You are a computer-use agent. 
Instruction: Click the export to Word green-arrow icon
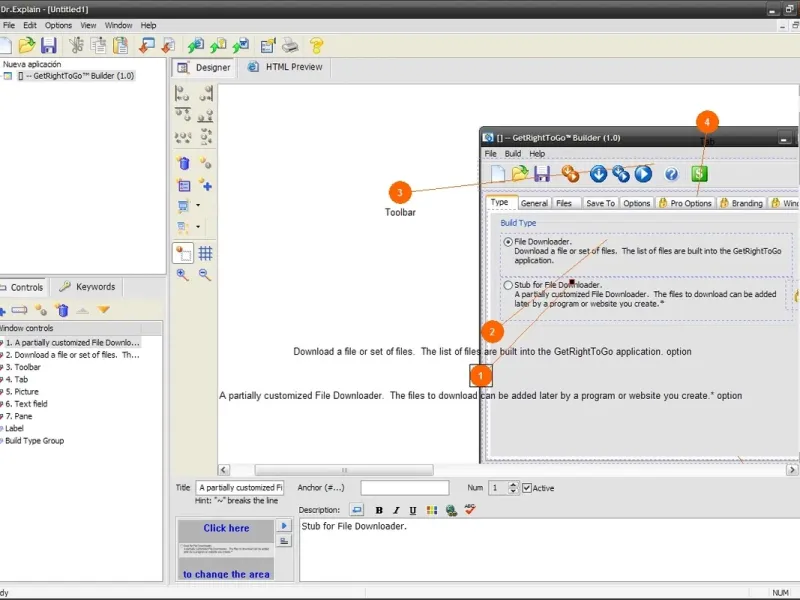[240, 45]
